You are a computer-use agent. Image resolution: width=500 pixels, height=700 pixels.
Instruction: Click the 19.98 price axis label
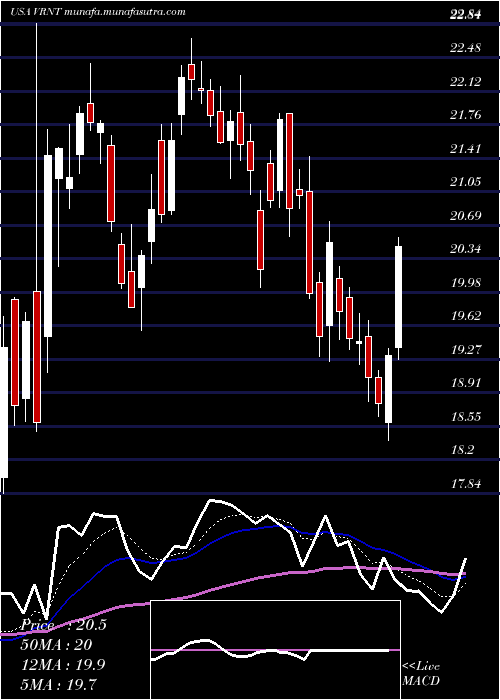tap(466, 282)
